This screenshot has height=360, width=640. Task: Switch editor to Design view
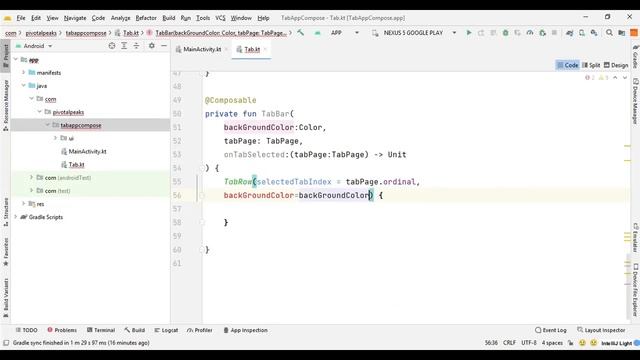coord(616,65)
